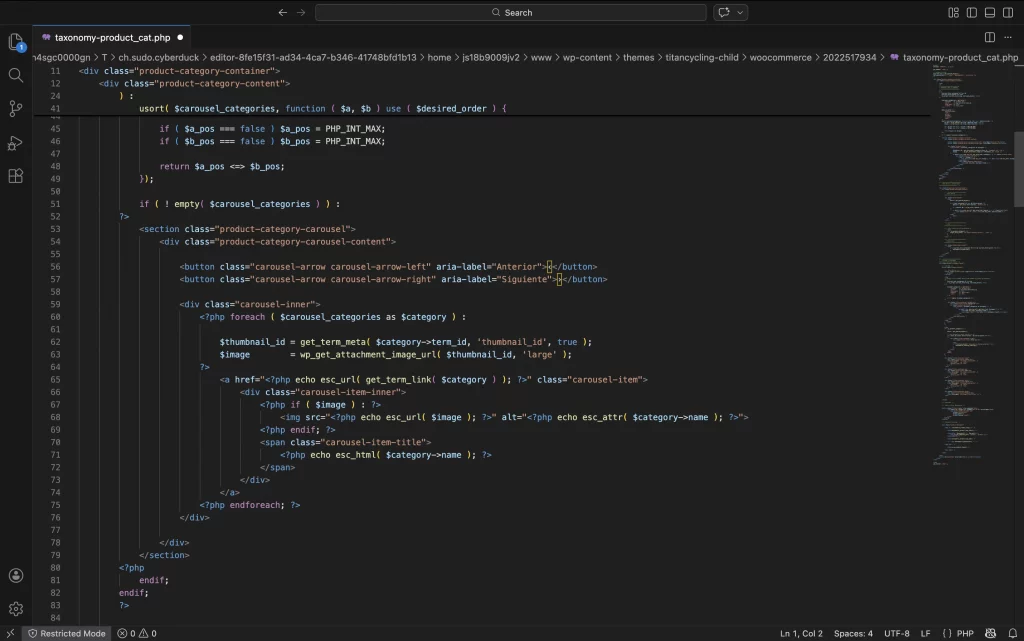Open the Search view in activity bar
This screenshot has height=641, width=1024.
(15, 75)
